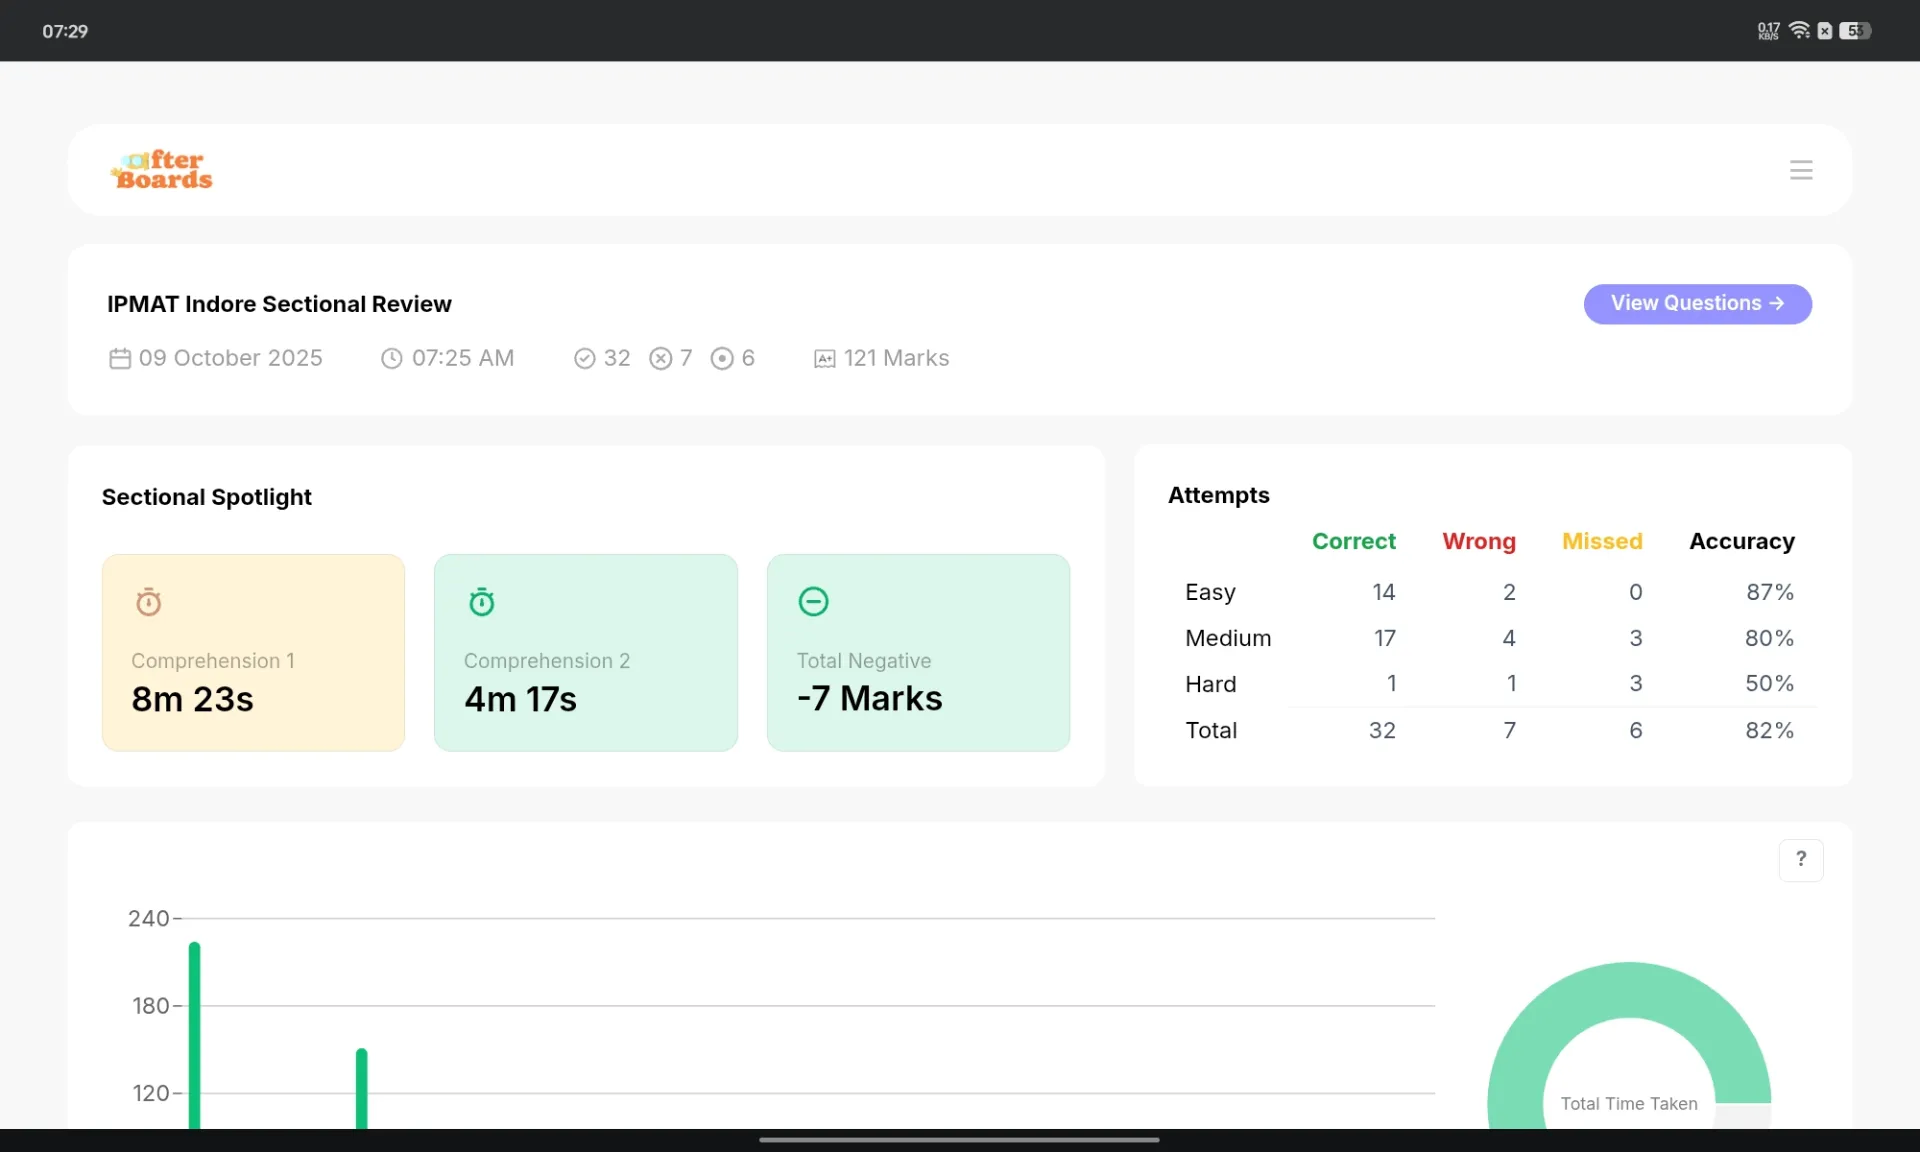Viewport: 1920px width, 1152px height.
Task: Click the network speed indicator in status bar
Action: click(1768, 31)
